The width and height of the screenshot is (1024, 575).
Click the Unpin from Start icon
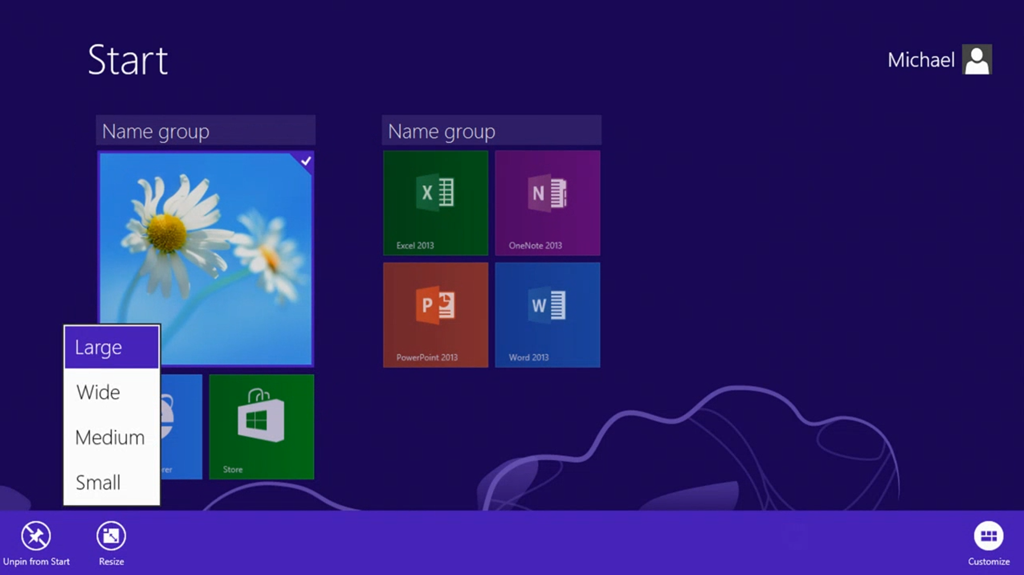pos(36,536)
